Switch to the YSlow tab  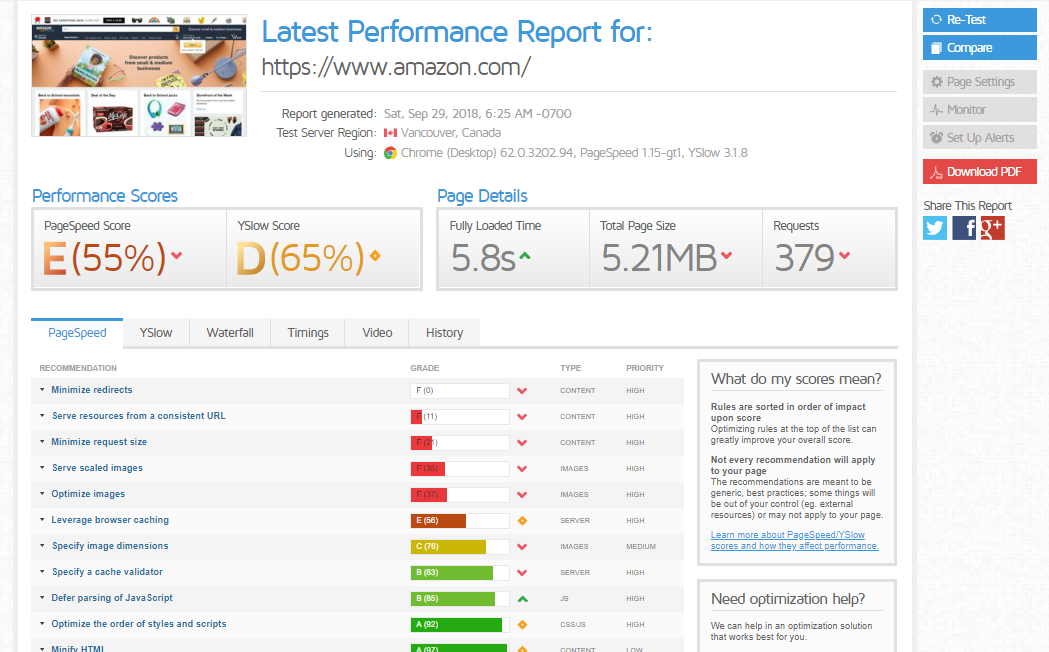point(156,333)
